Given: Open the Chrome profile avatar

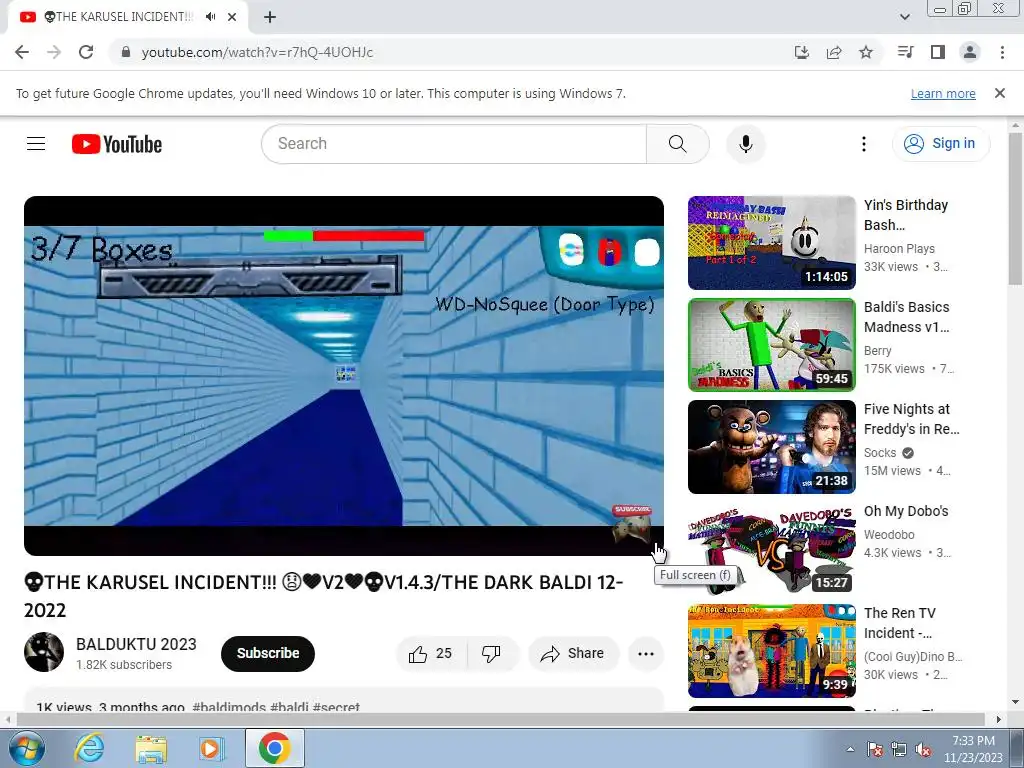Looking at the screenshot, I should coord(970,52).
